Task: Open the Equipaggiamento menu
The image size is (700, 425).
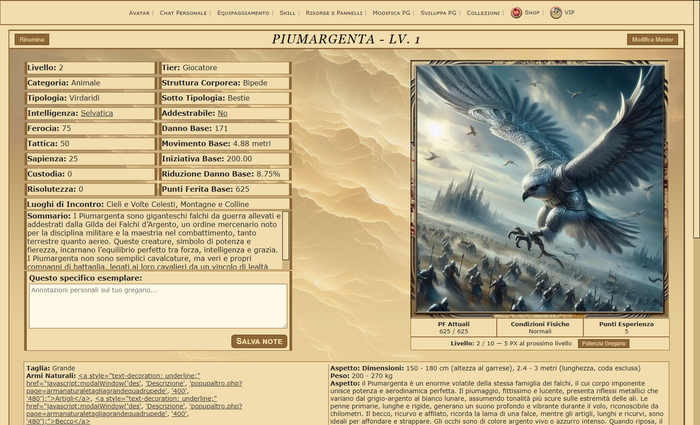Action: pos(243,13)
